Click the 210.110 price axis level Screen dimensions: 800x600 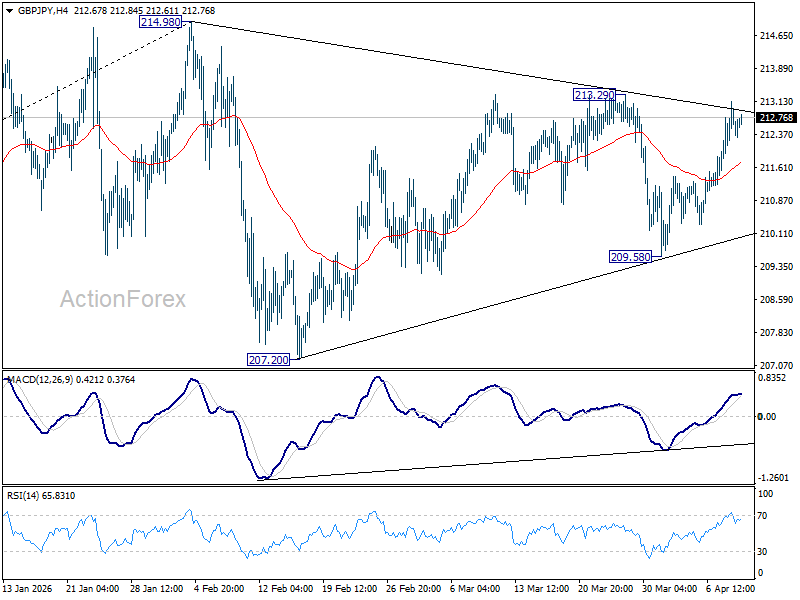point(776,234)
